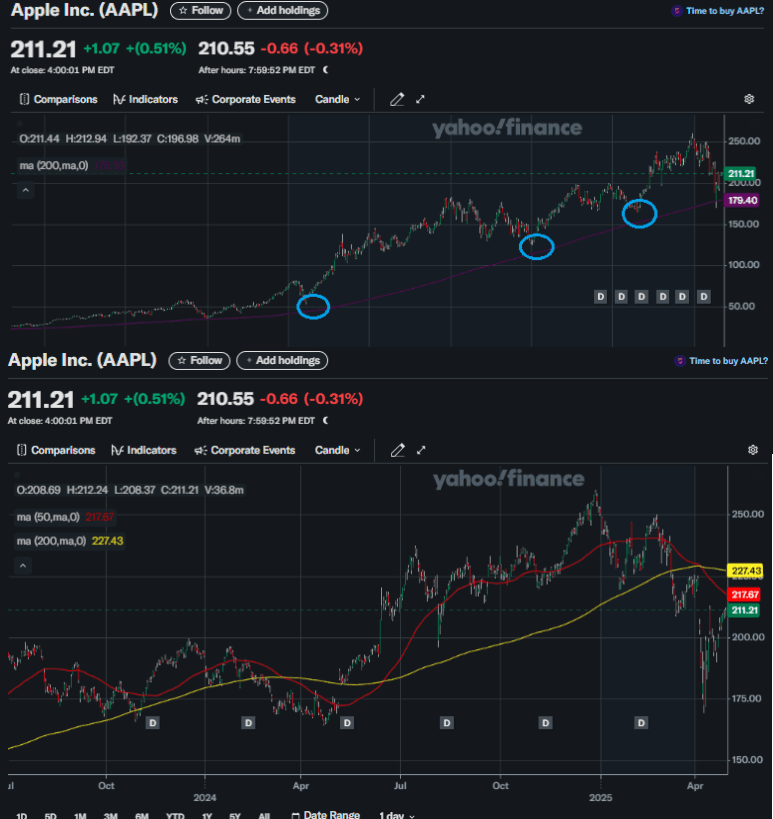The width and height of the screenshot is (773, 819).
Task: Open Corporate Events in bottom chart toolbar
Action: (245, 450)
